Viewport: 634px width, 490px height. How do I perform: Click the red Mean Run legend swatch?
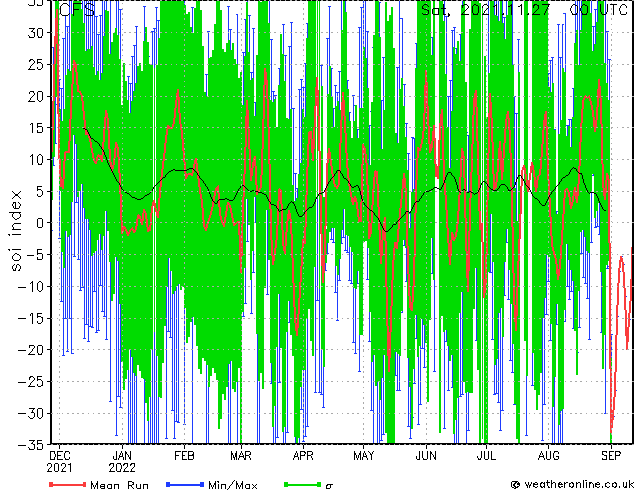tap(67, 484)
